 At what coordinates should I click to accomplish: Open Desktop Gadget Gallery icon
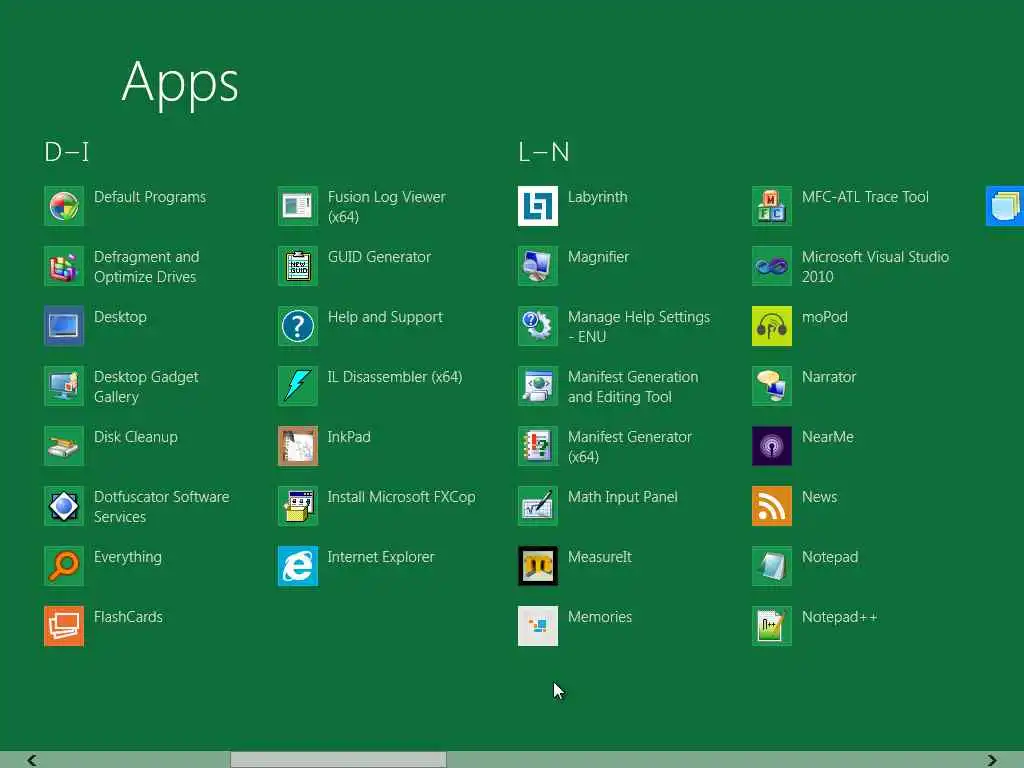64,386
